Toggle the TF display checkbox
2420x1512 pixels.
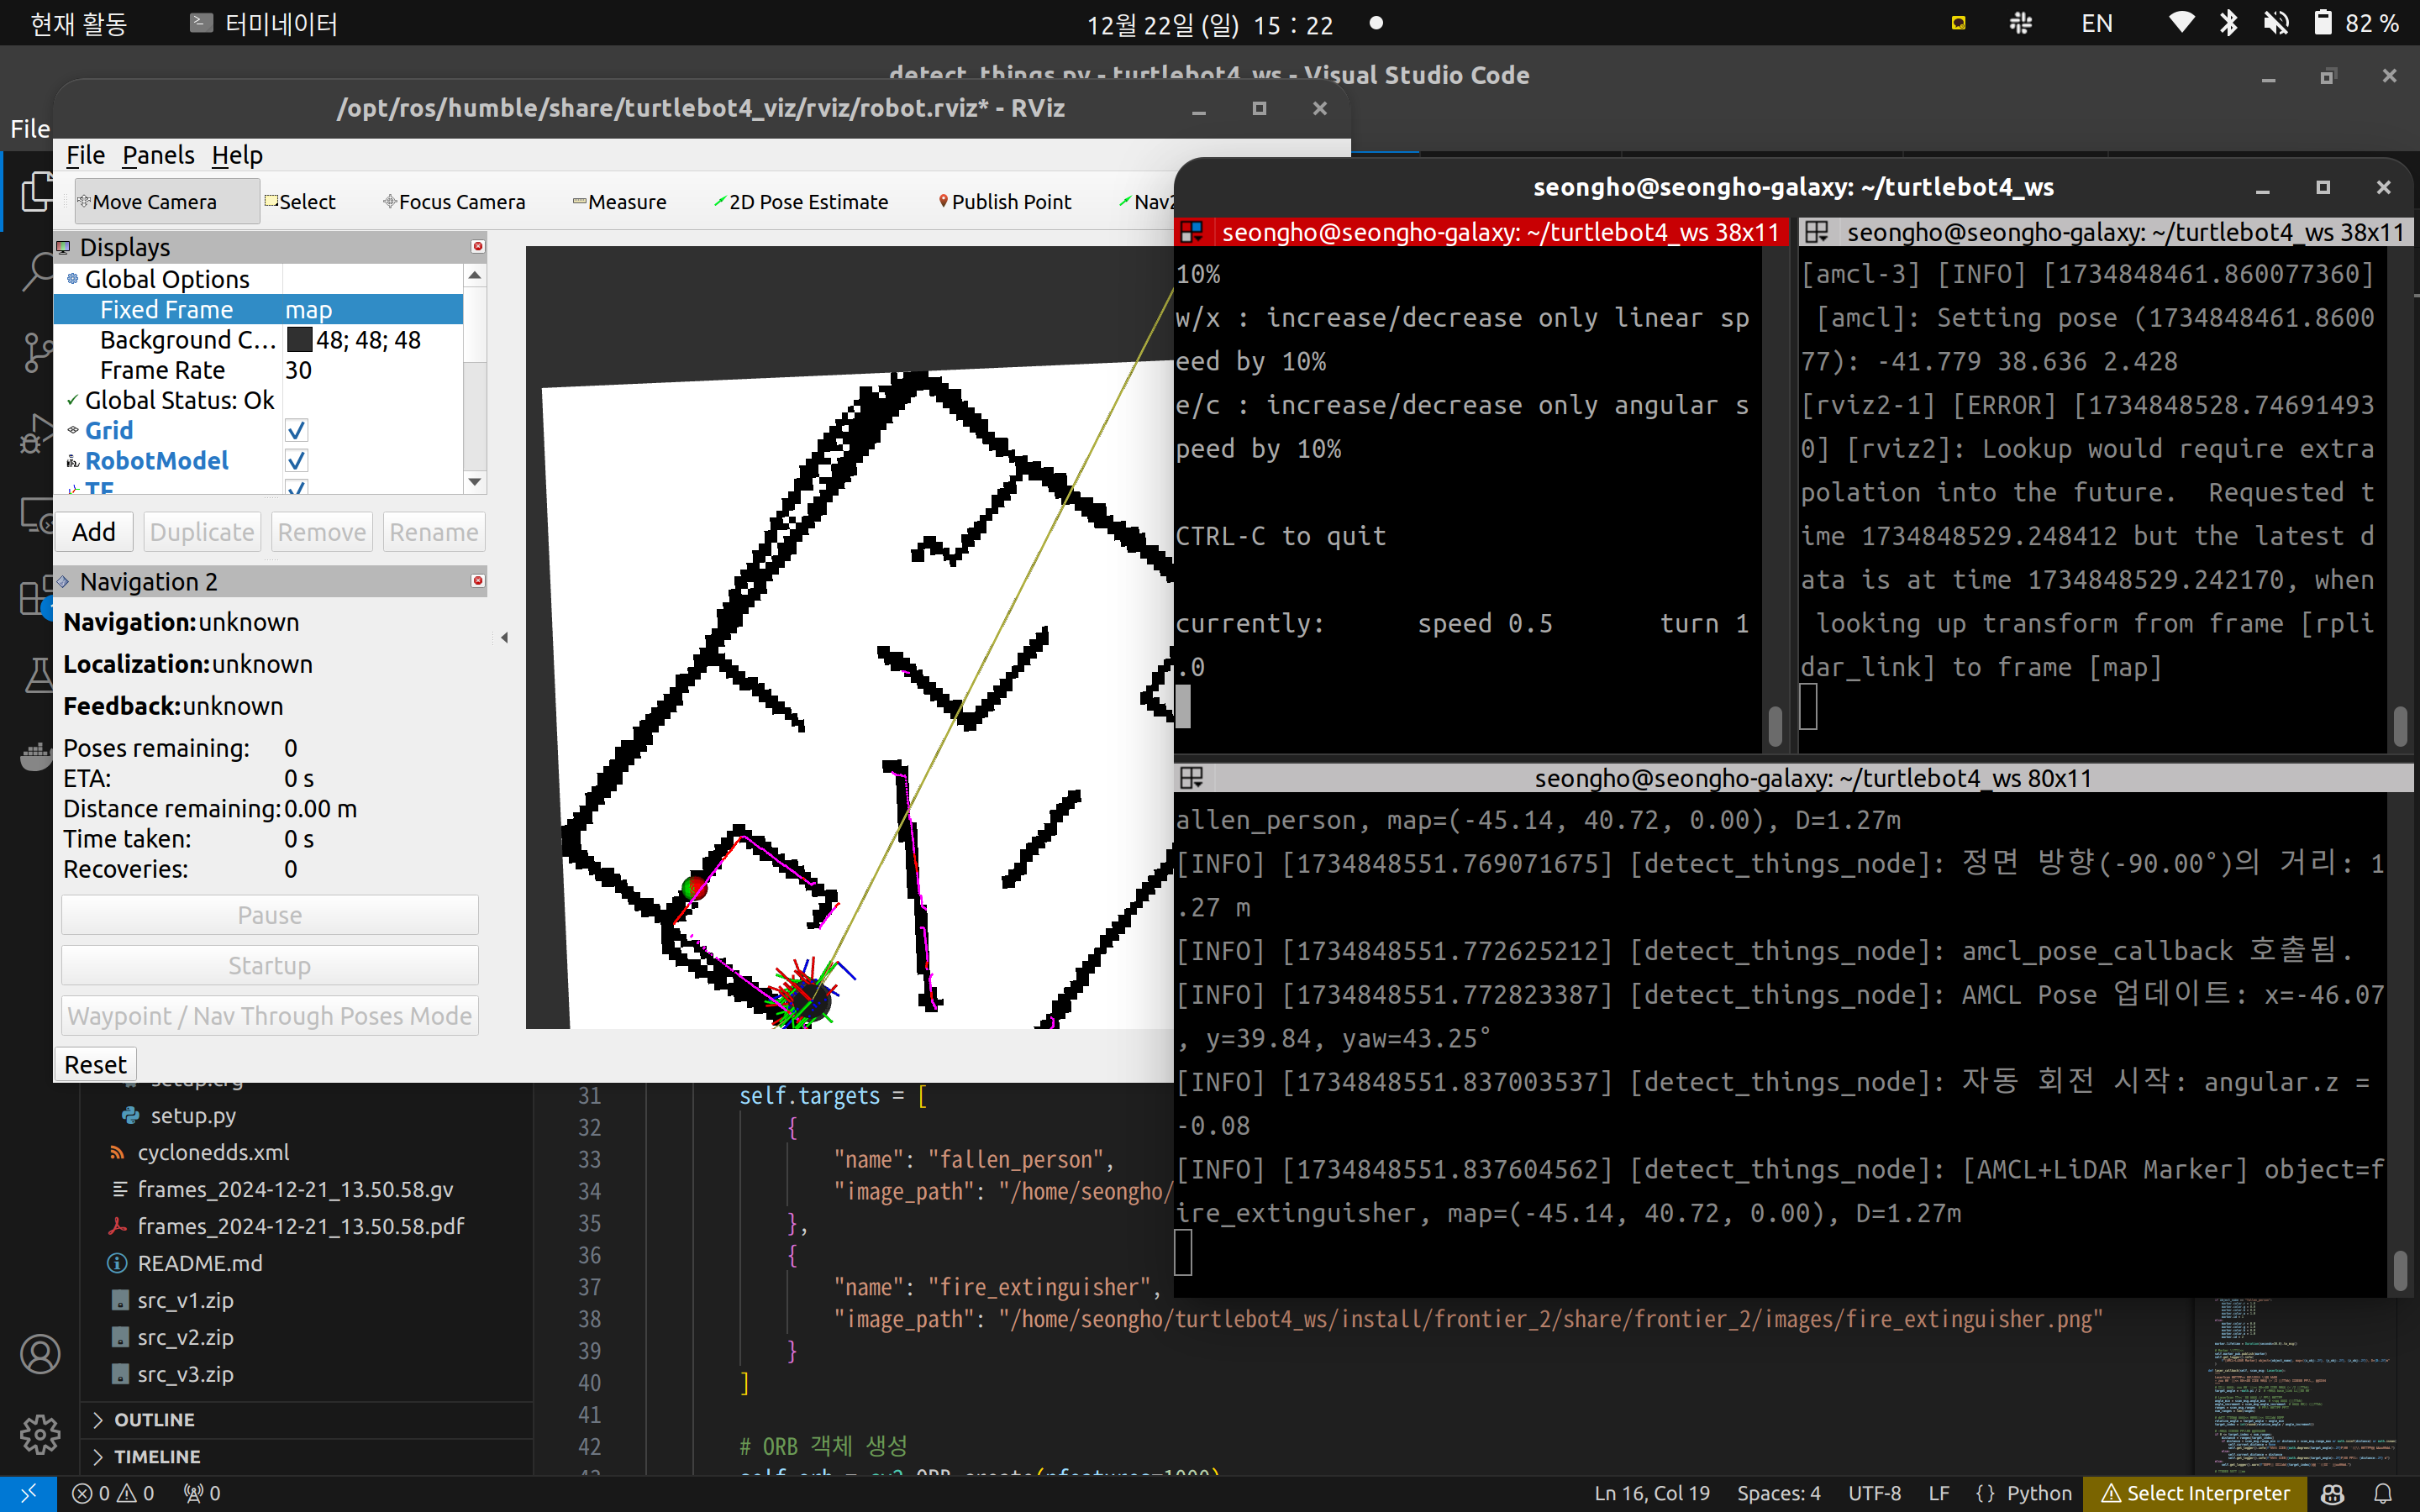296,488
